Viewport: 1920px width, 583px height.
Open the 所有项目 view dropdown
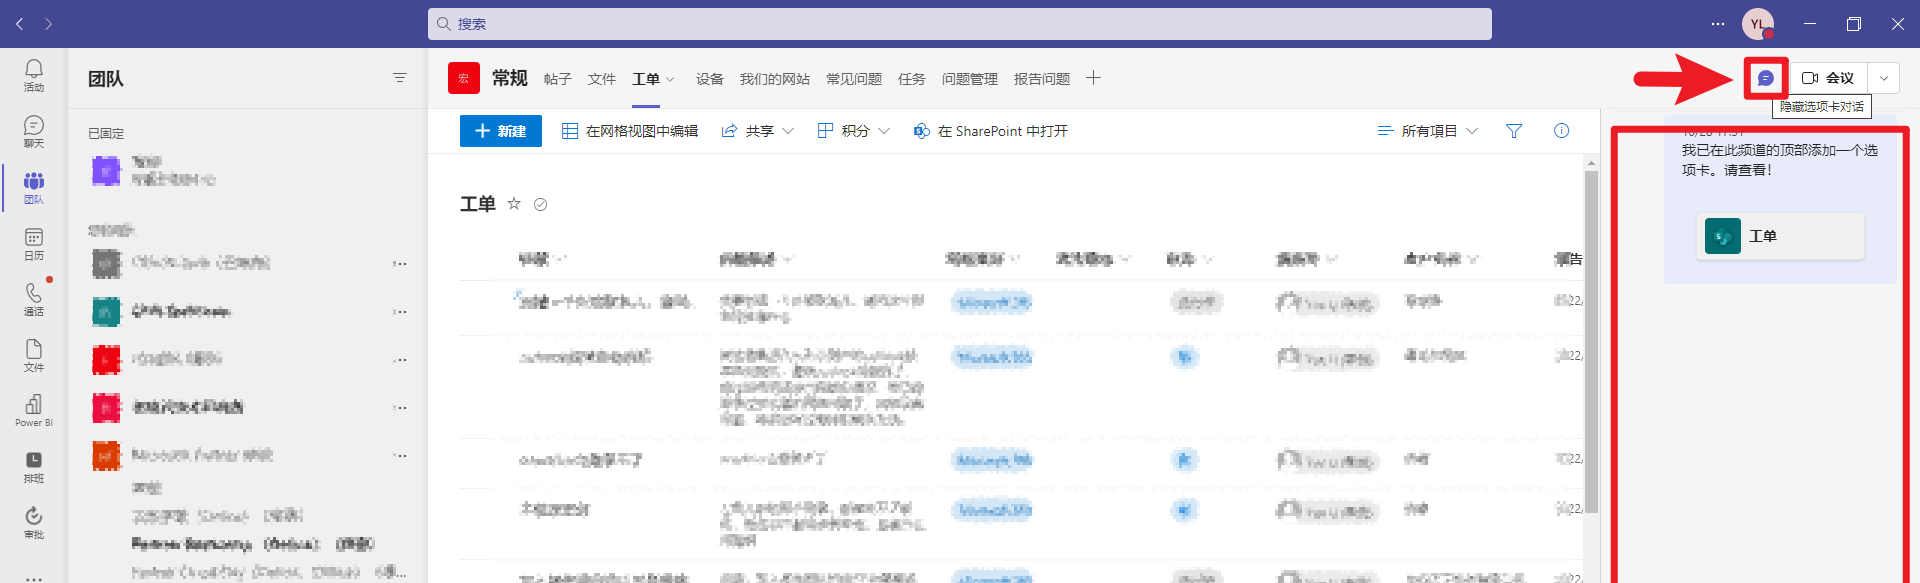1428,131
